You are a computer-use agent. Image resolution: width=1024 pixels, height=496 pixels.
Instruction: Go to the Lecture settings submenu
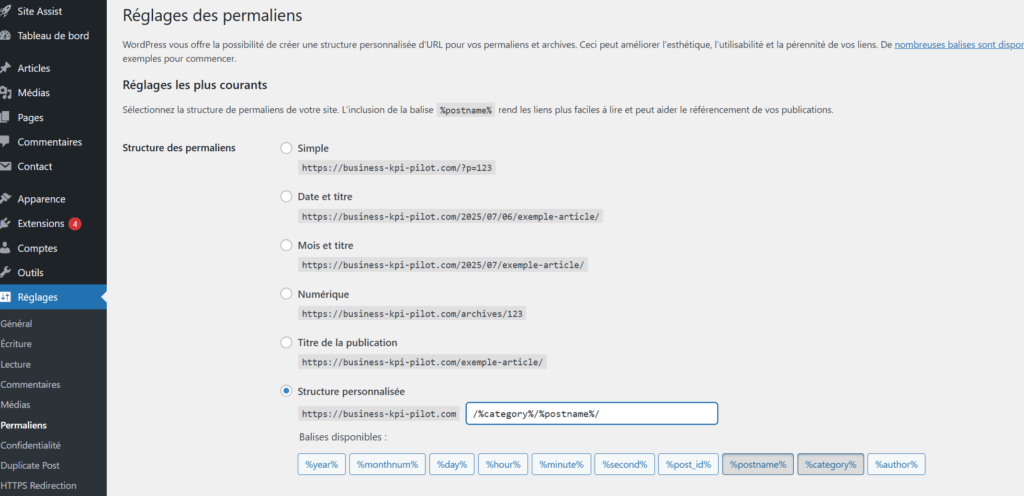click(x=16, y=364)
